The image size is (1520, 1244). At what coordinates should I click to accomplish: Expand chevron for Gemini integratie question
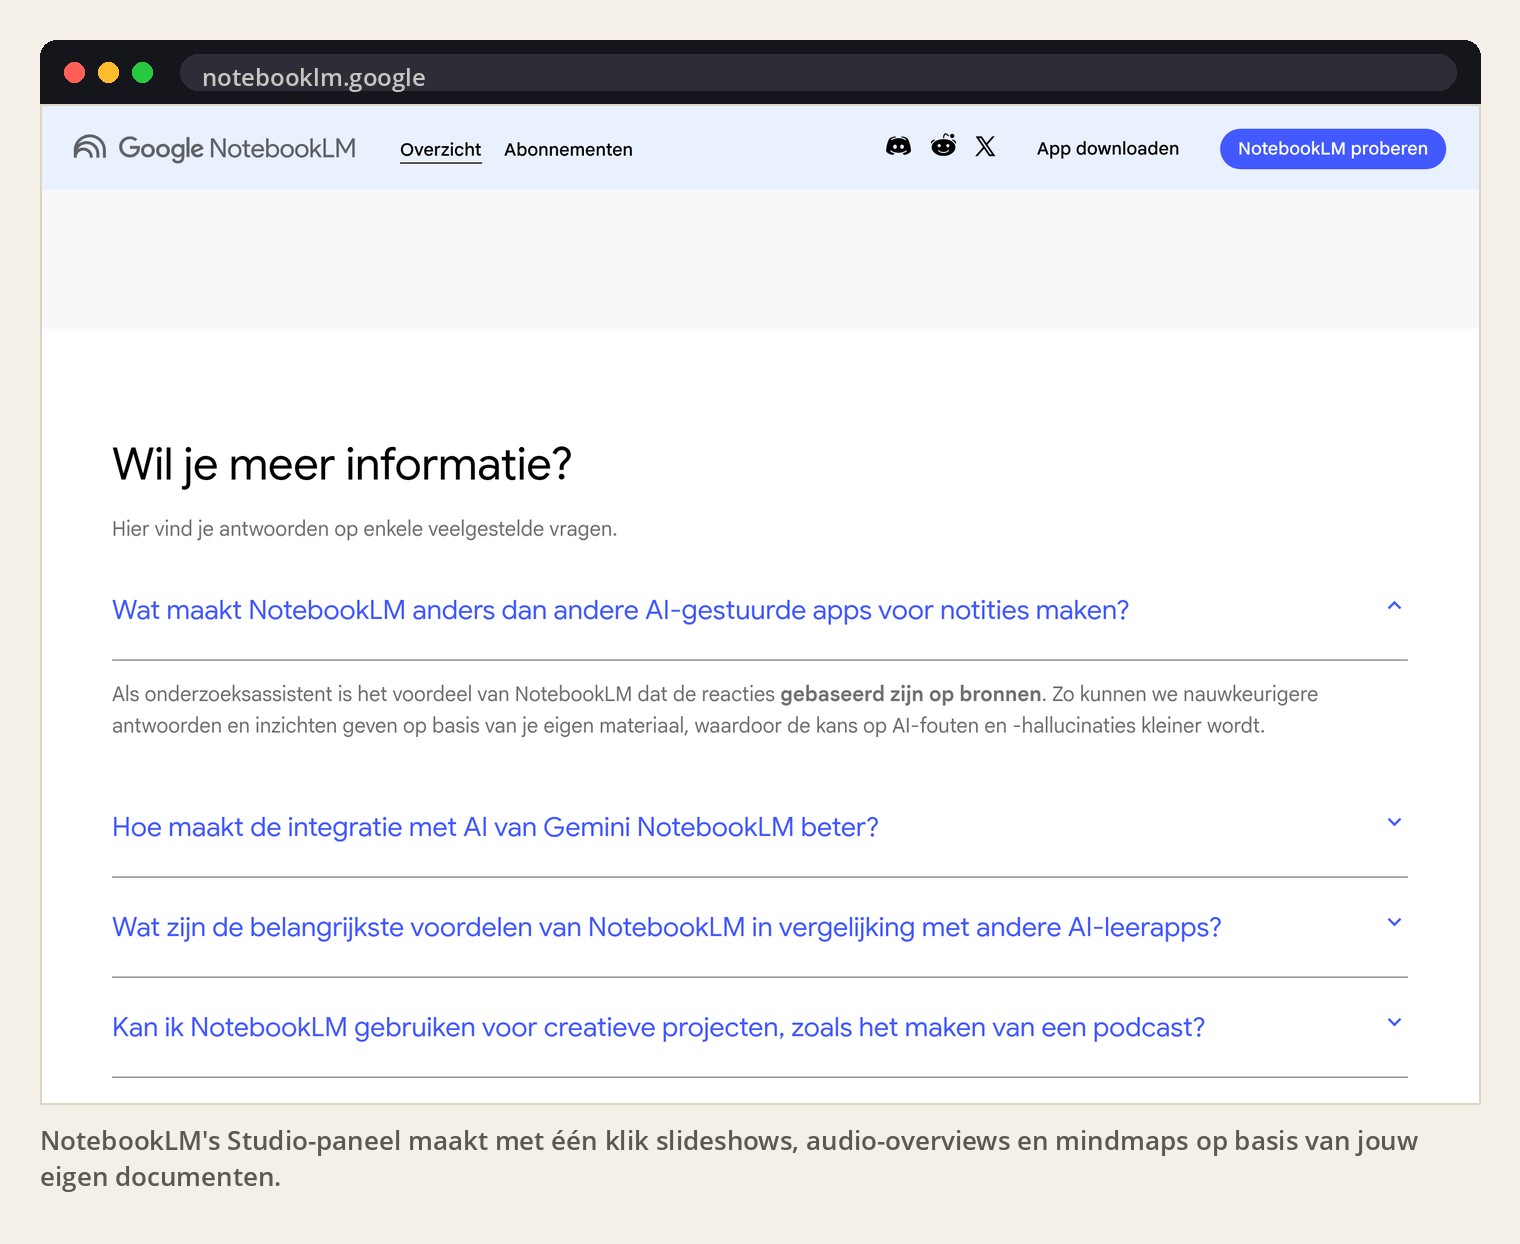(1394, 823)
